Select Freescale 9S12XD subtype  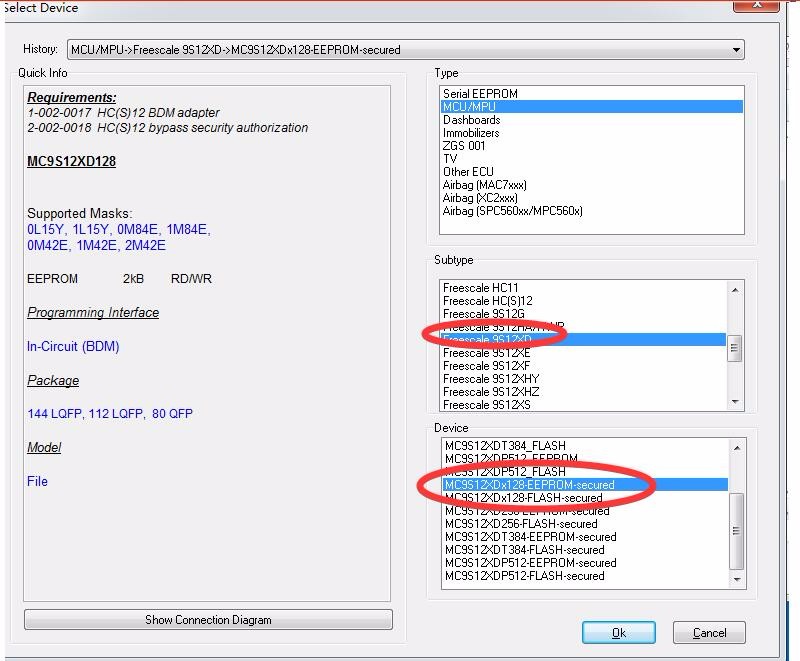click(x=583, y=340)
